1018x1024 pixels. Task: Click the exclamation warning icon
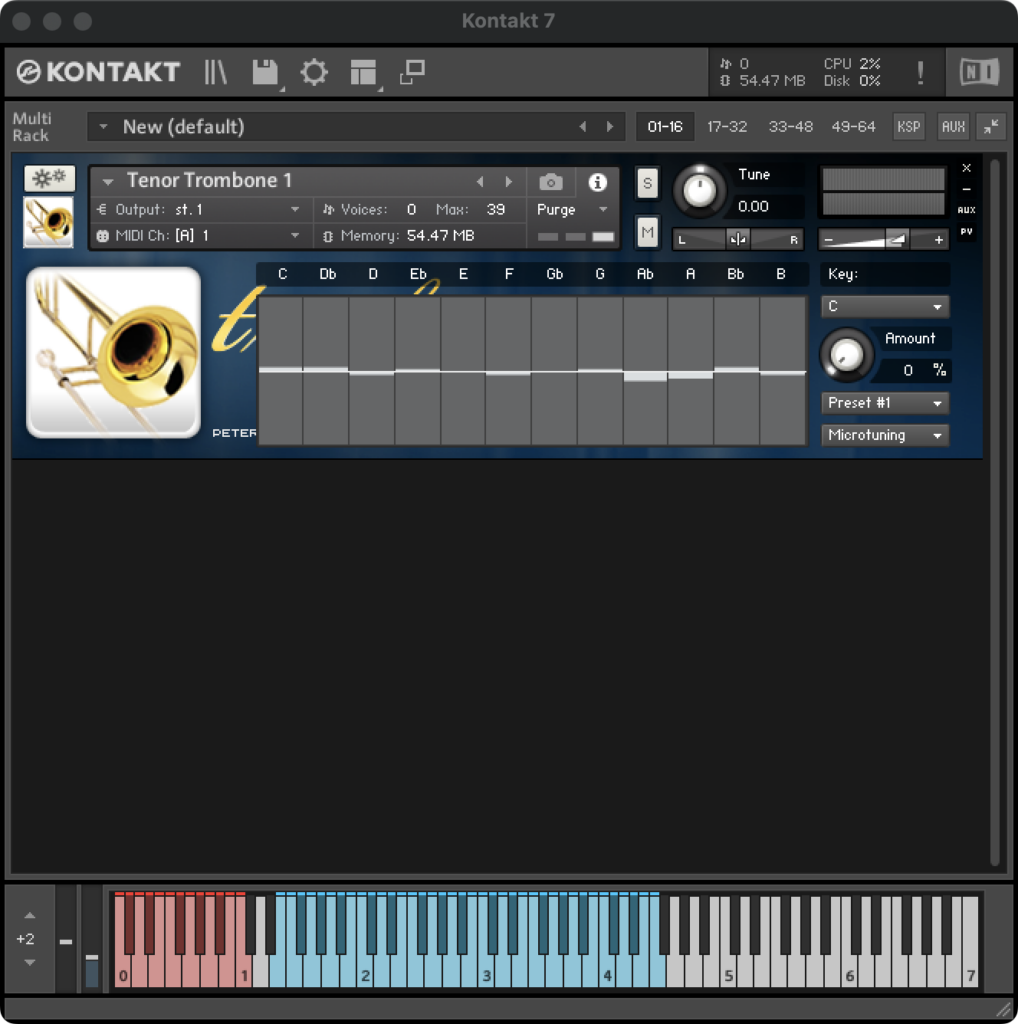coord(920,72)
